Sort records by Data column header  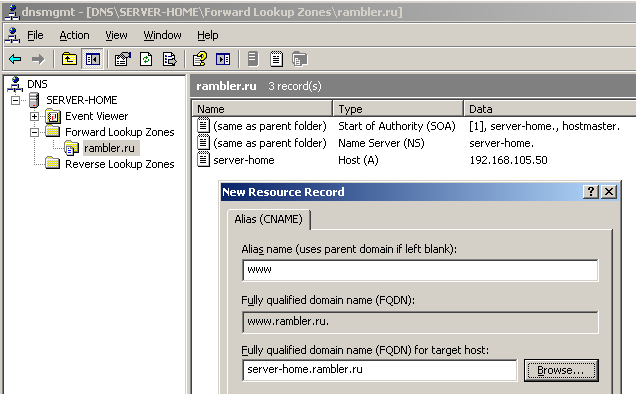click(x=550, y=109)
